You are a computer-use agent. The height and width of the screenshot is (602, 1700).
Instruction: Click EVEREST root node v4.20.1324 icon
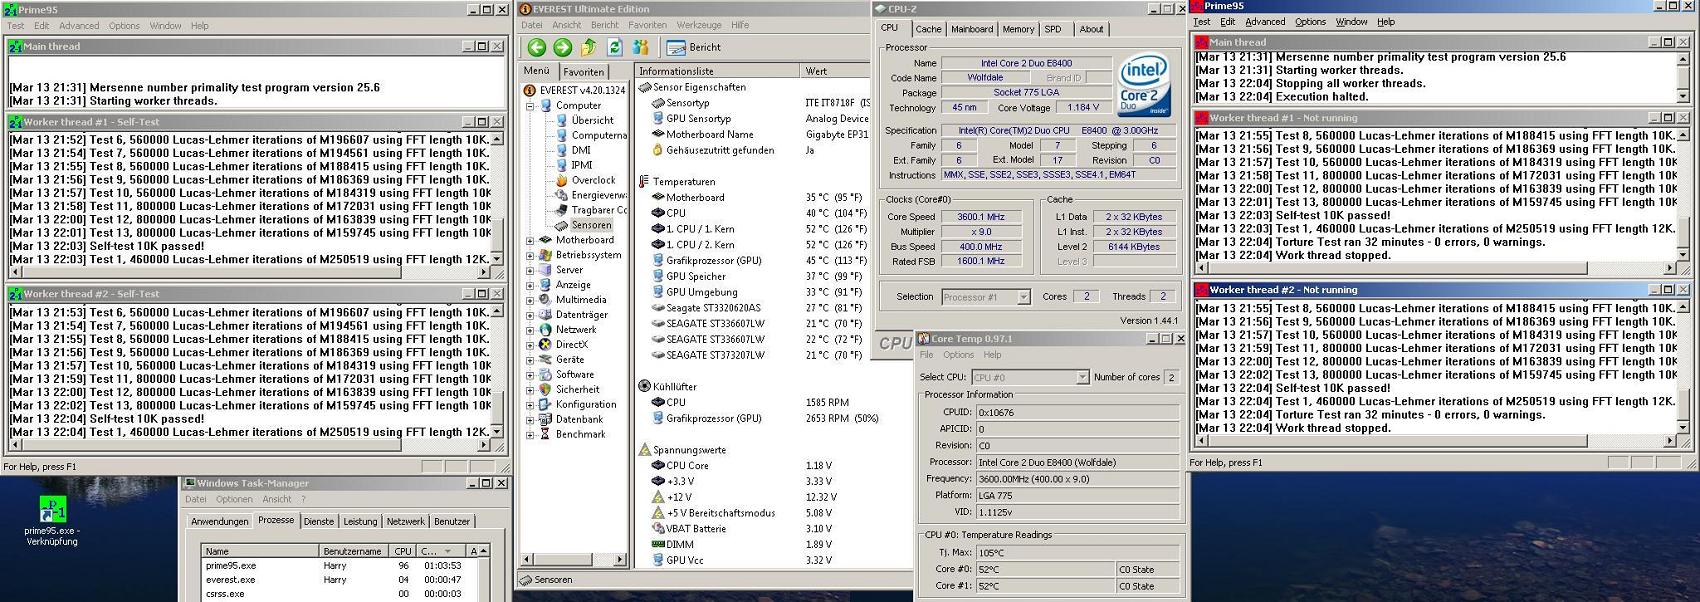(530, 90)
